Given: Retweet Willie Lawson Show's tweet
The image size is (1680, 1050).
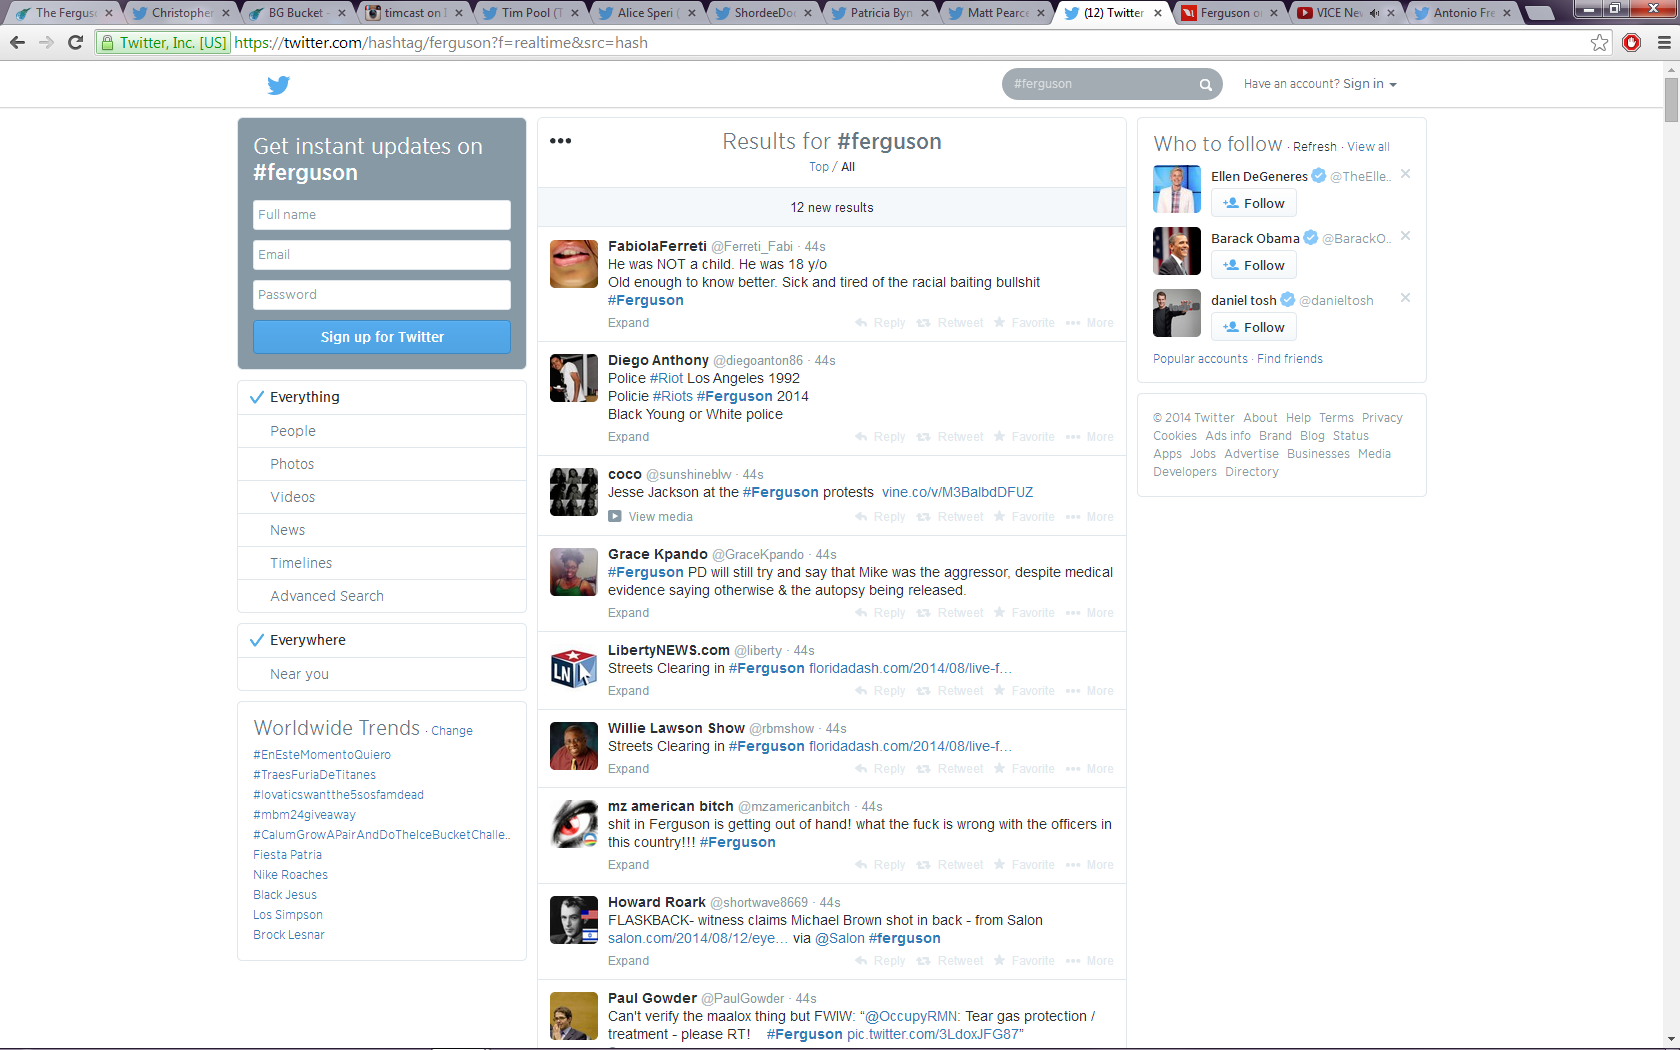Looking at the screenshot, I should (x=950, y=769).
